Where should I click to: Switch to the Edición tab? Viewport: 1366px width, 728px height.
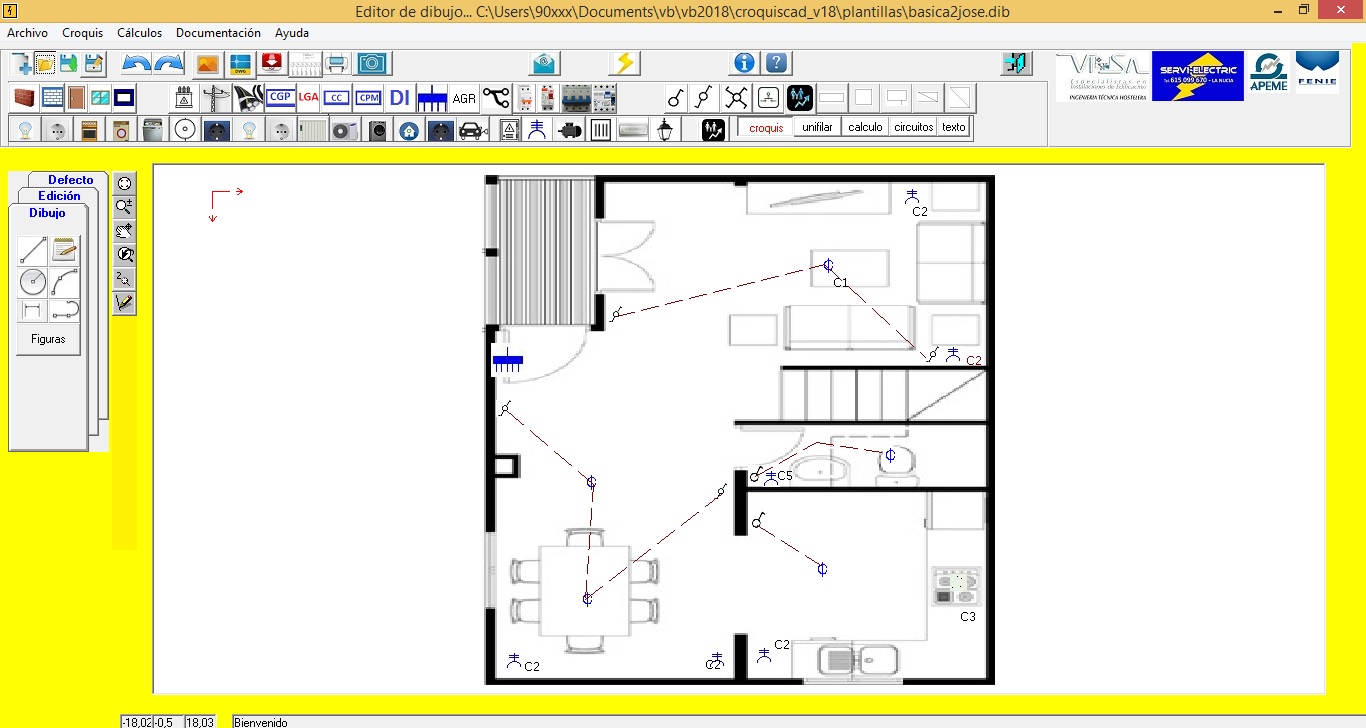pos(59,196)
